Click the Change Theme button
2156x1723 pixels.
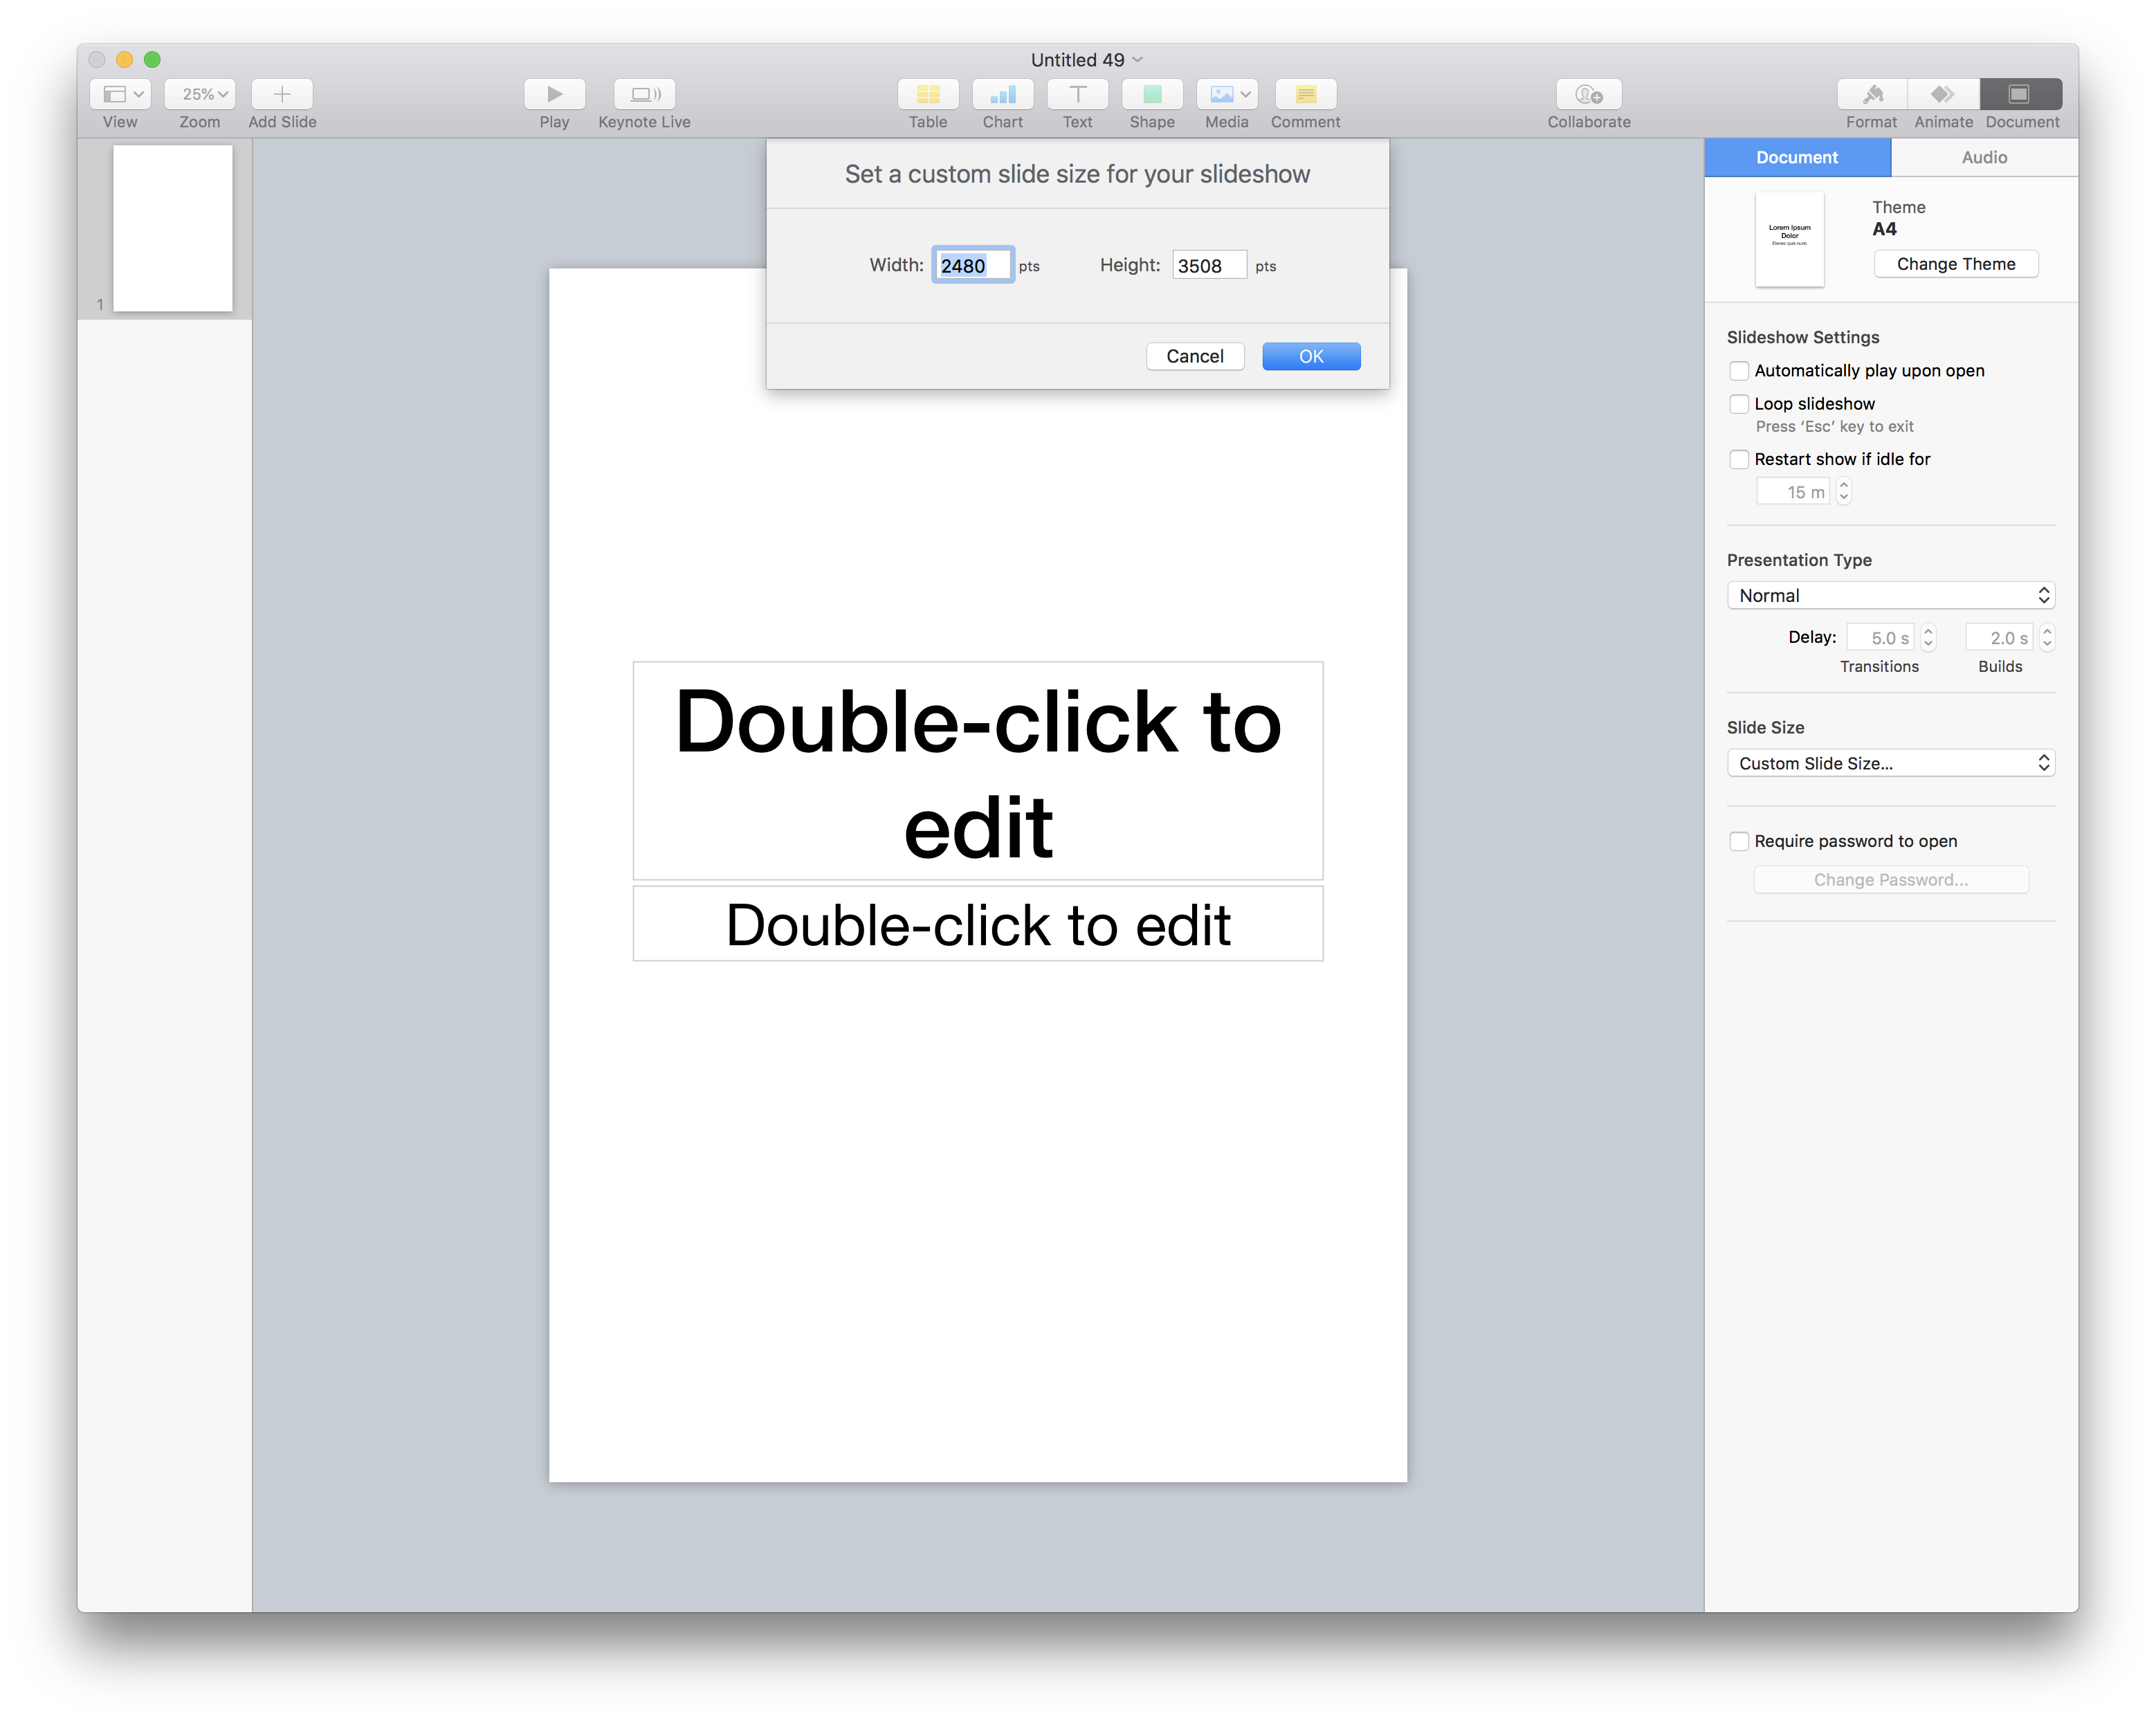click(1955, 264)
